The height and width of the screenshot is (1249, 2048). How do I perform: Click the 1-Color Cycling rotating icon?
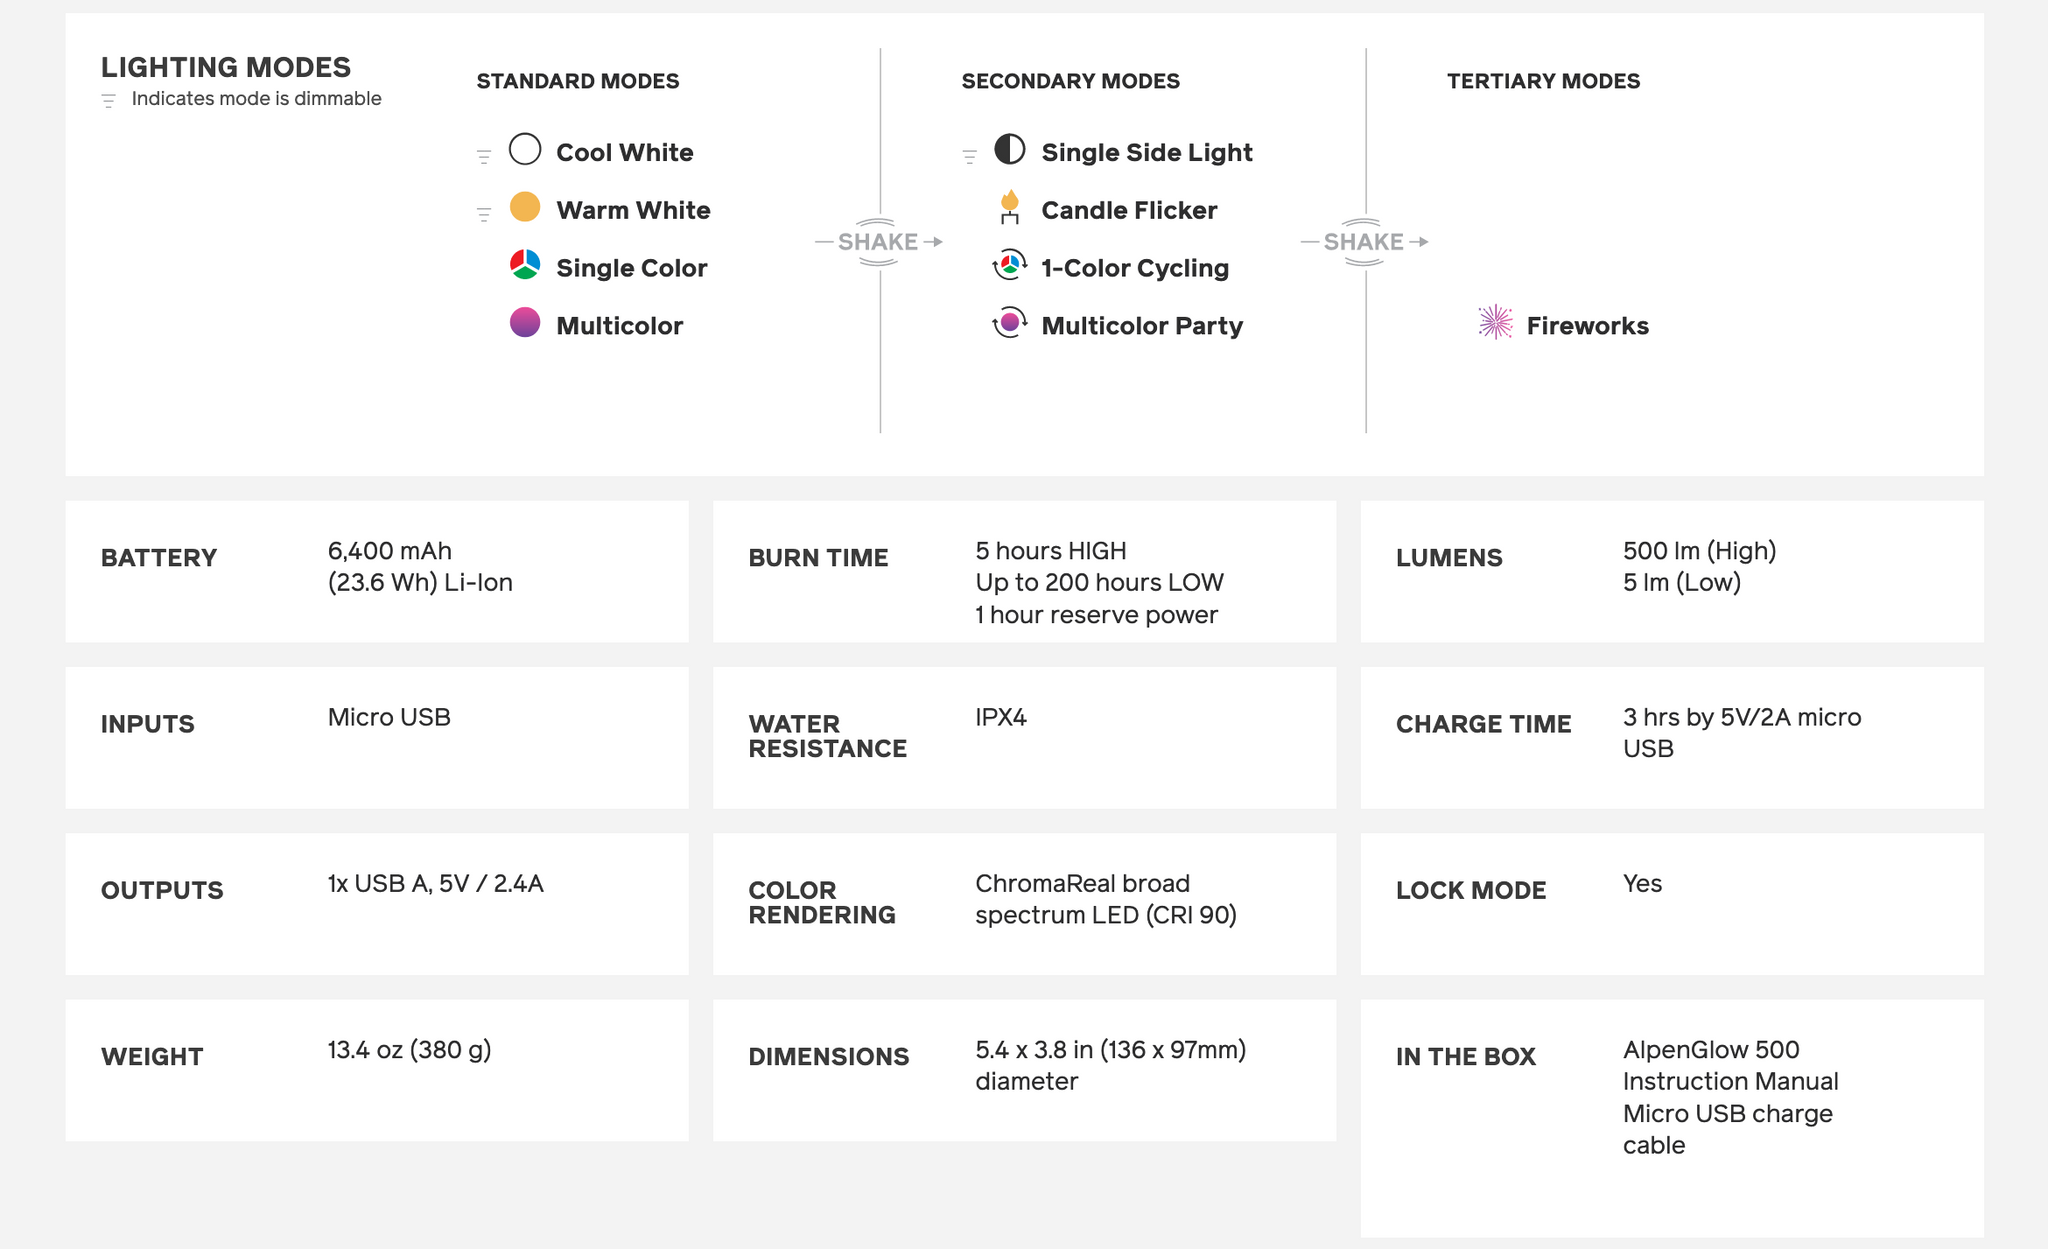1010,265
